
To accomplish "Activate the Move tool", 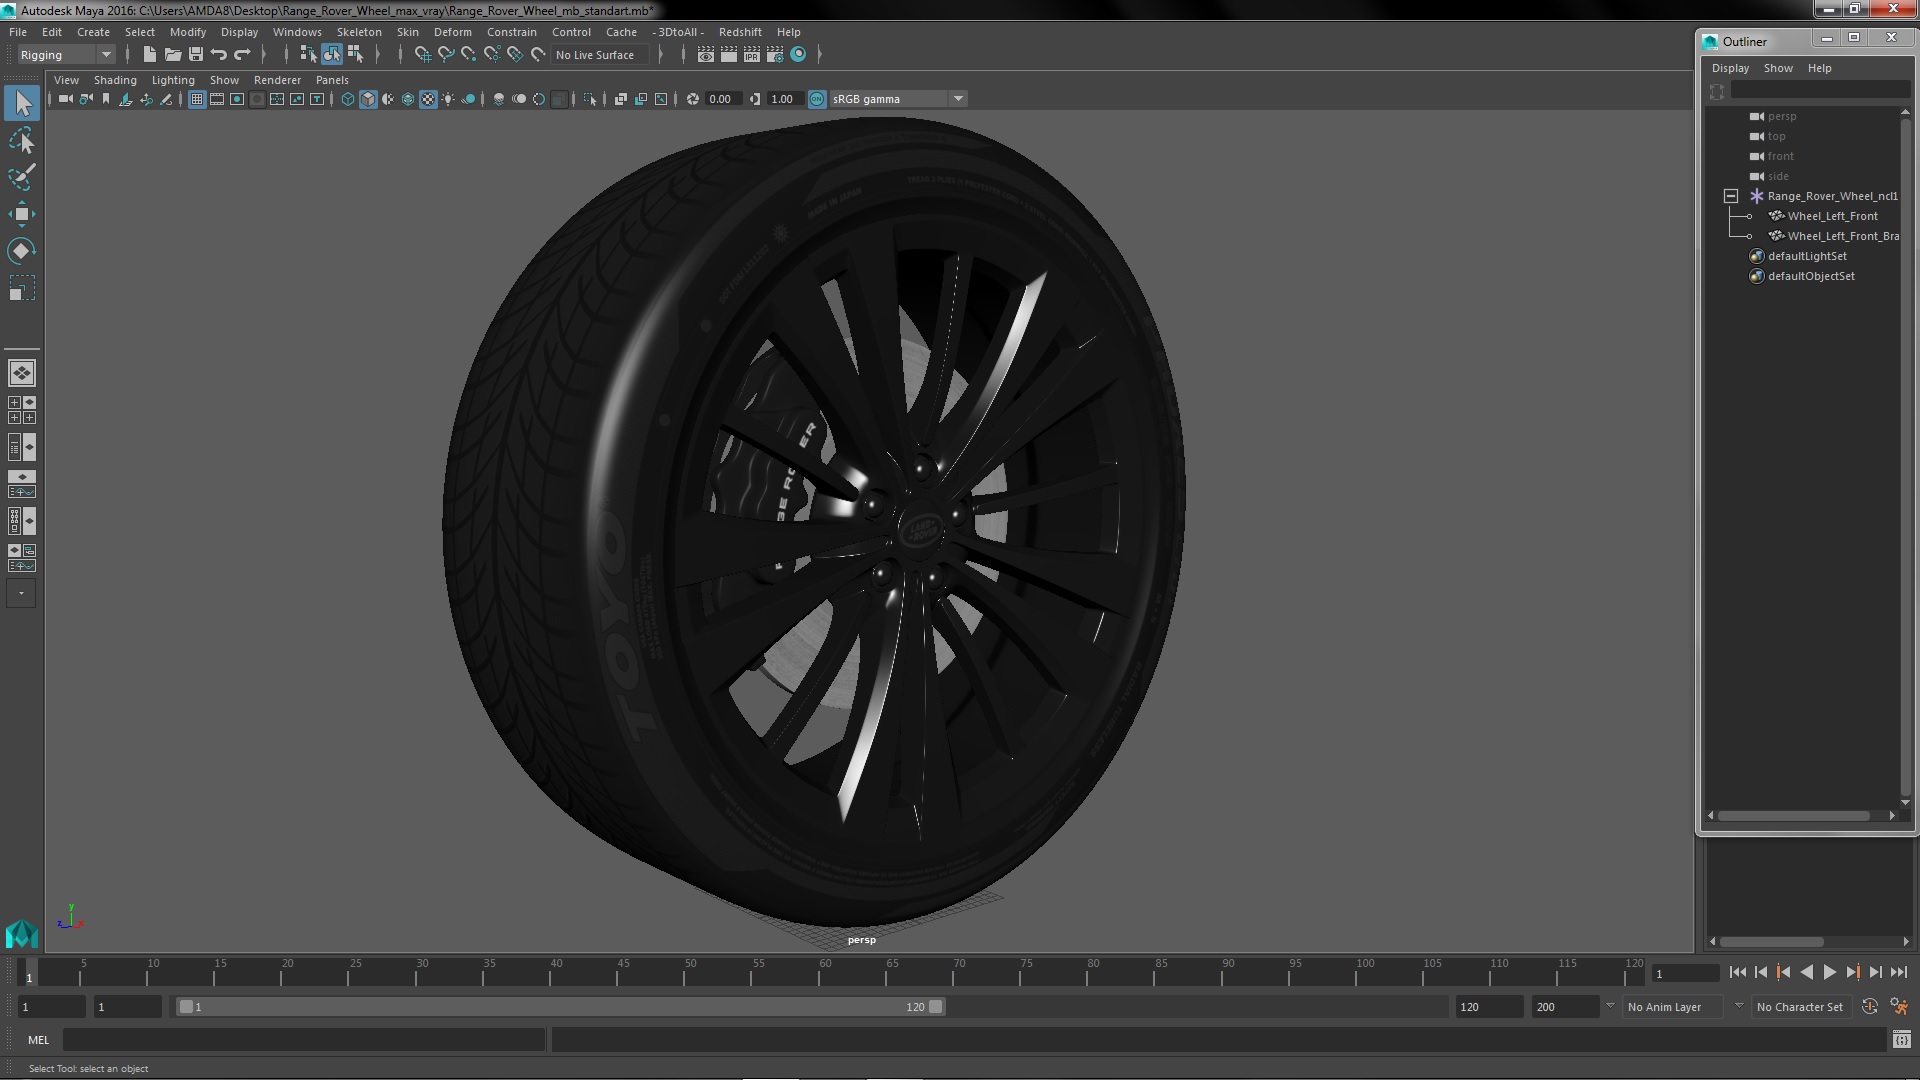I will pyautogui.click(x=22, y=214).
